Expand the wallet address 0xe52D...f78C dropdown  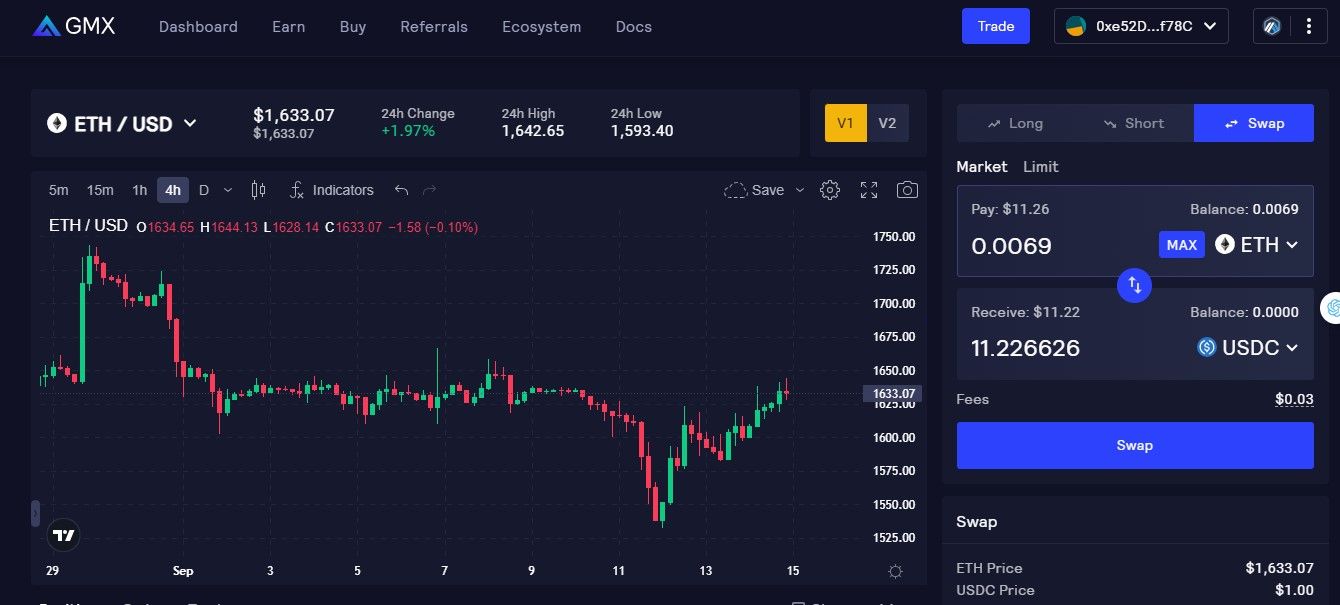click(1140, 26)
